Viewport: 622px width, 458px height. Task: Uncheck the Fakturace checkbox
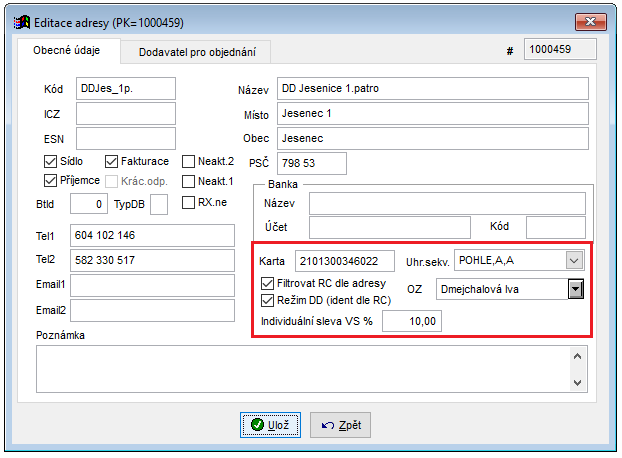pos(111,161)
